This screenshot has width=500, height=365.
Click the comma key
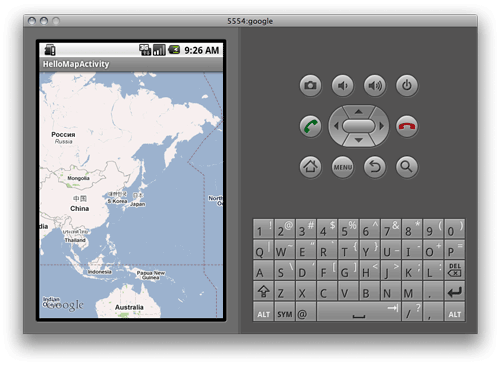tap(433, 312)
